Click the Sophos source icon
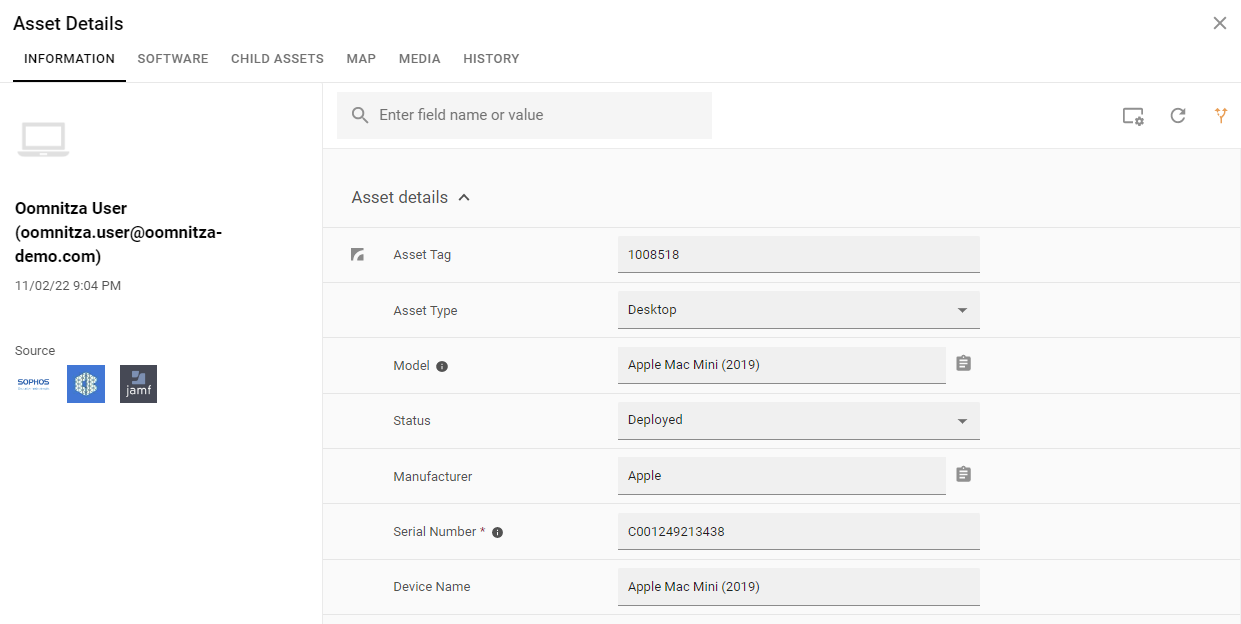This screenshot has height=624, width=1241. [x=33, y=384]
